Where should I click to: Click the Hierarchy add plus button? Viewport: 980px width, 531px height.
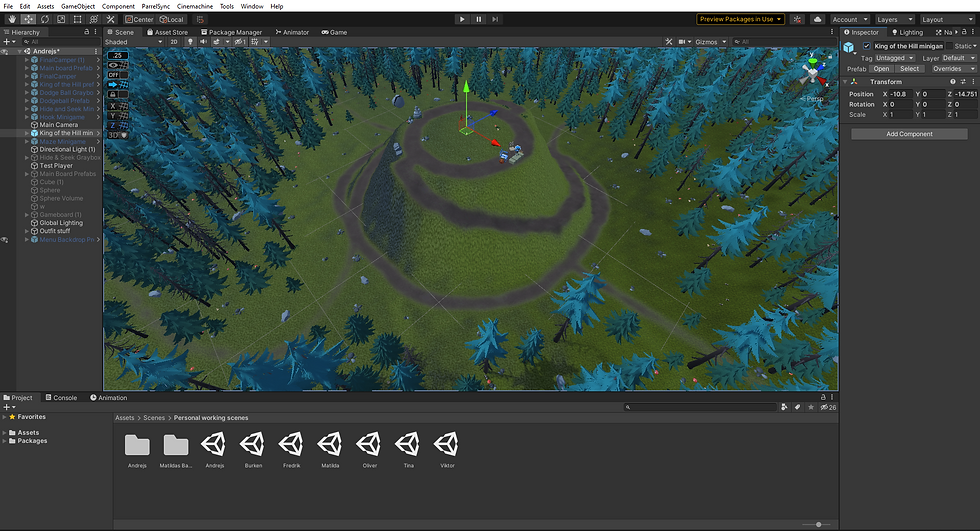pos(6,41)
